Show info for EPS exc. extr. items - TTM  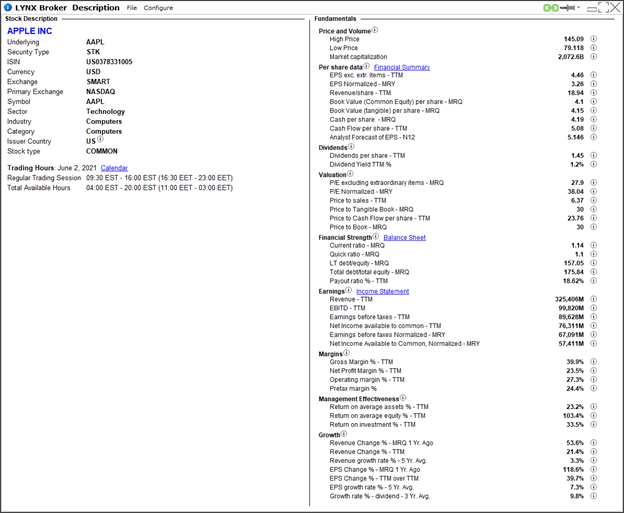(x=593, y=75)
